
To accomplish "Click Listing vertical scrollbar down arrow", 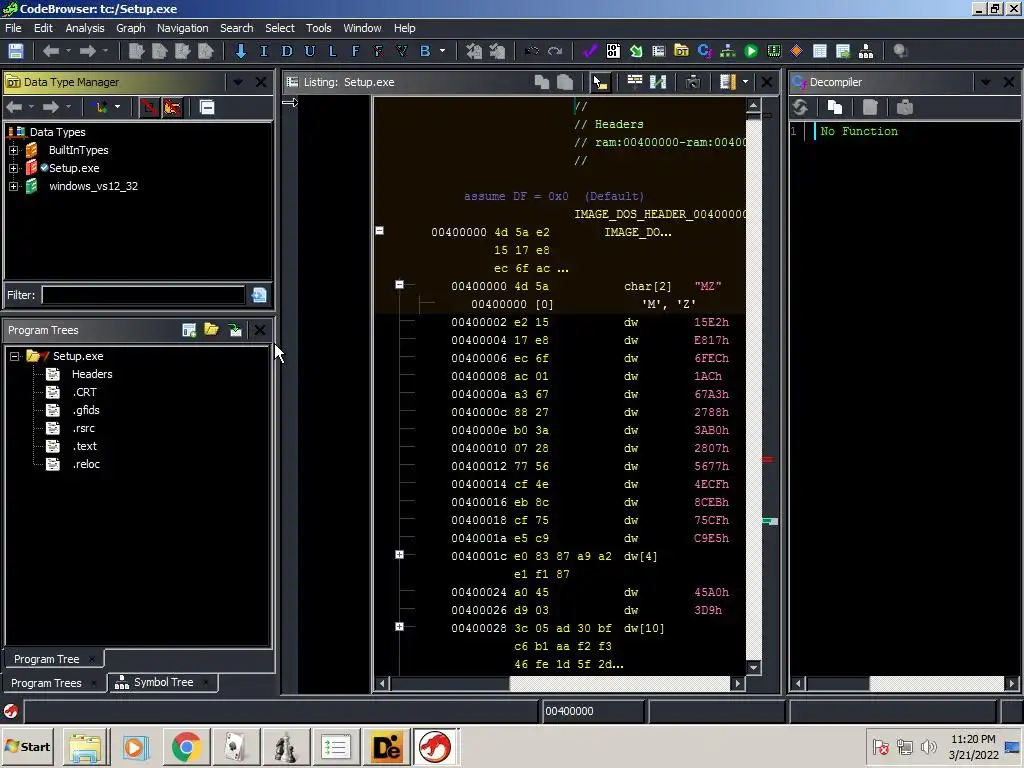I will 754,667.
